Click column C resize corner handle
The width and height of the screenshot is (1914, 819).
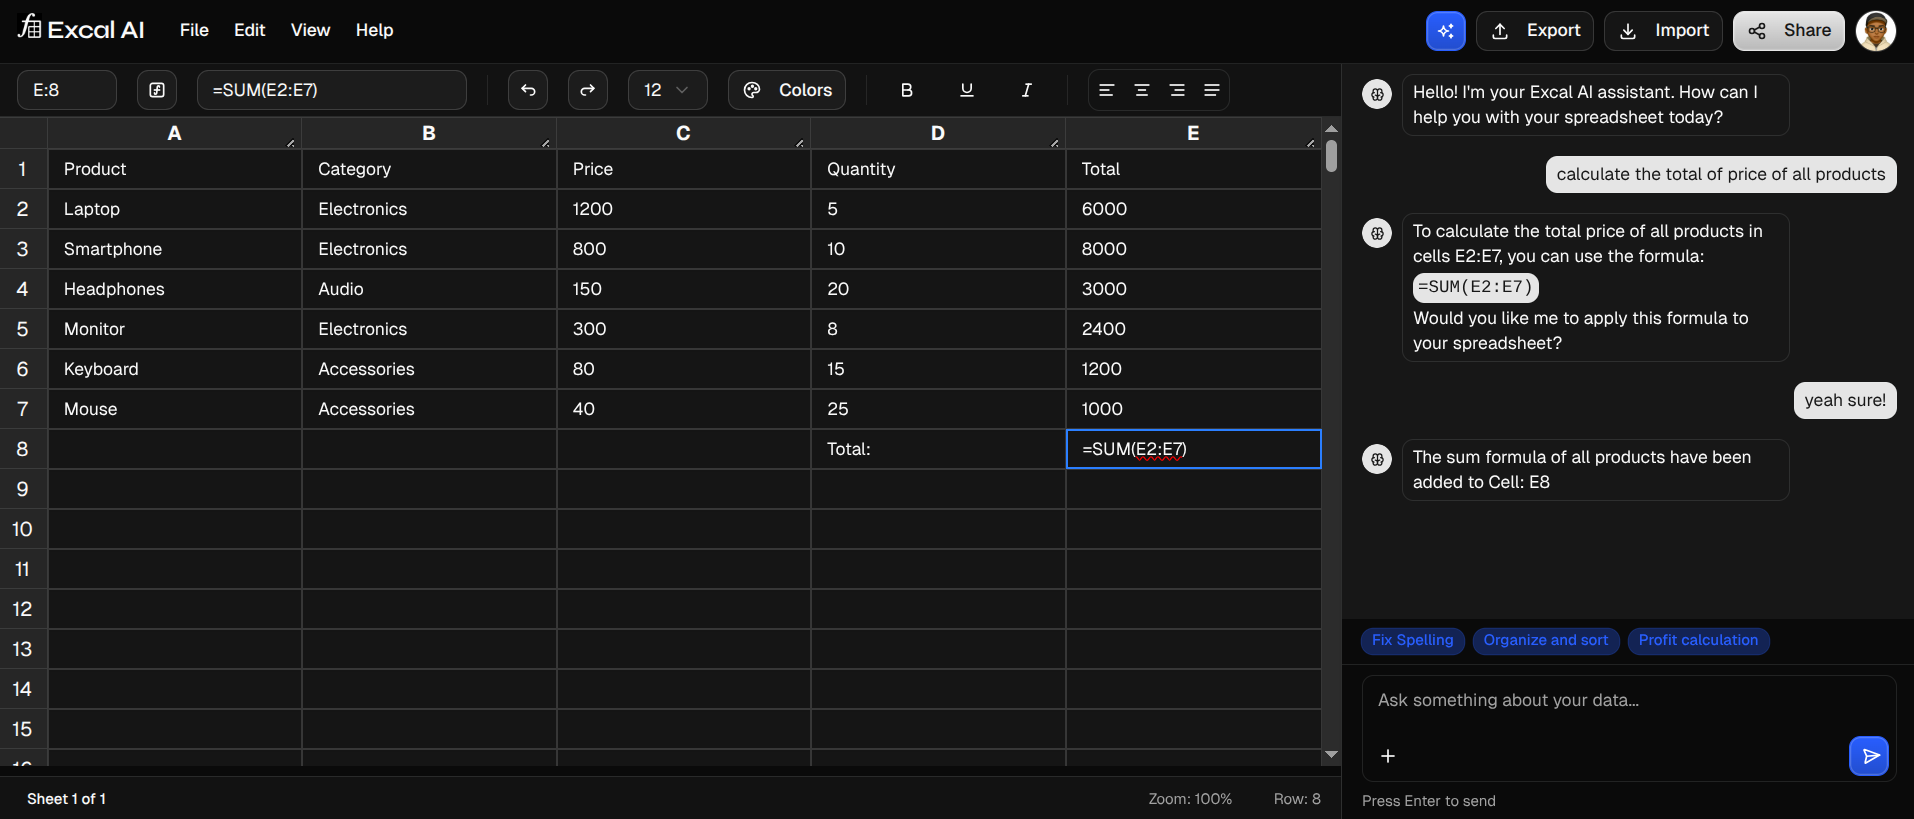coord(800,143)
